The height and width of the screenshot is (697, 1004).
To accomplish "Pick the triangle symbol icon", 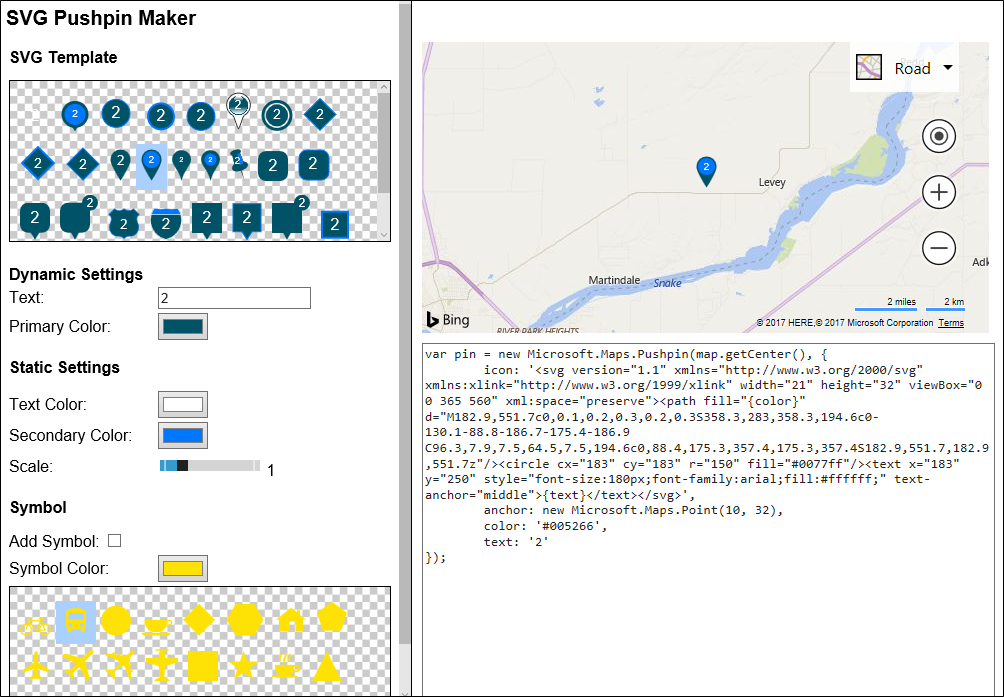I will tap(327, 664).
